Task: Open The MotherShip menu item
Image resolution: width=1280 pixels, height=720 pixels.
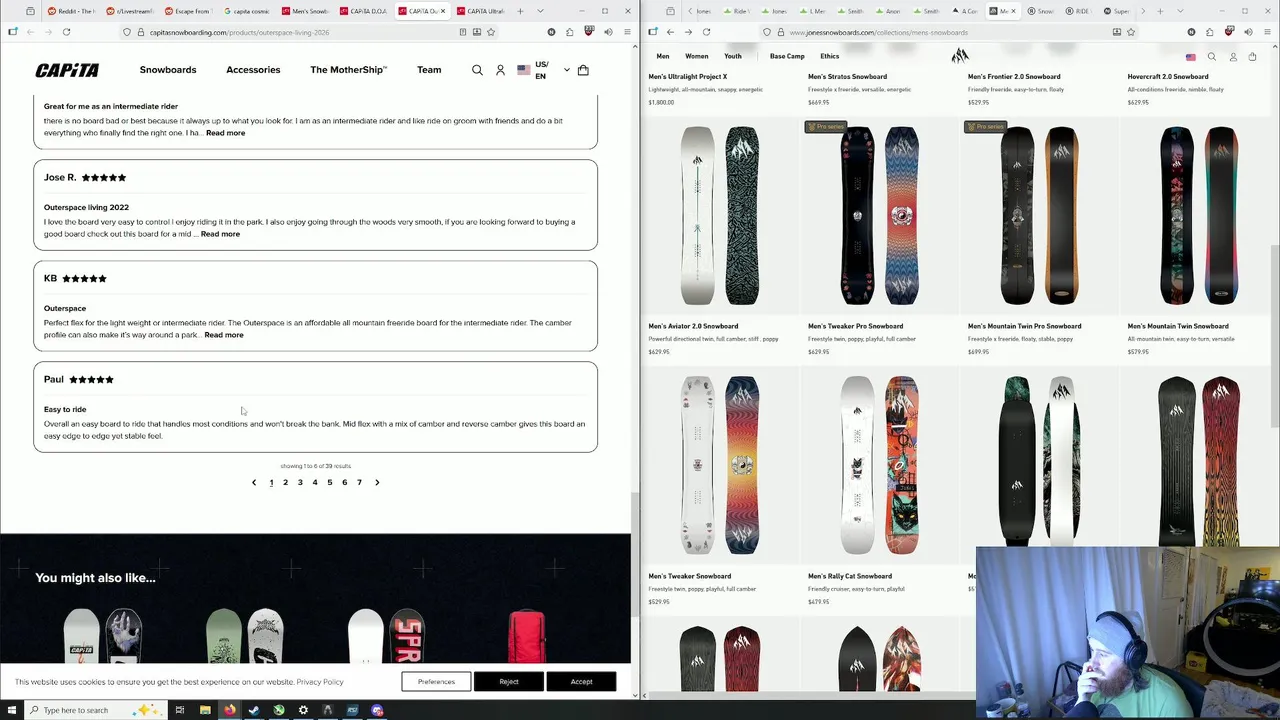Action: click(x=348, y=70)
